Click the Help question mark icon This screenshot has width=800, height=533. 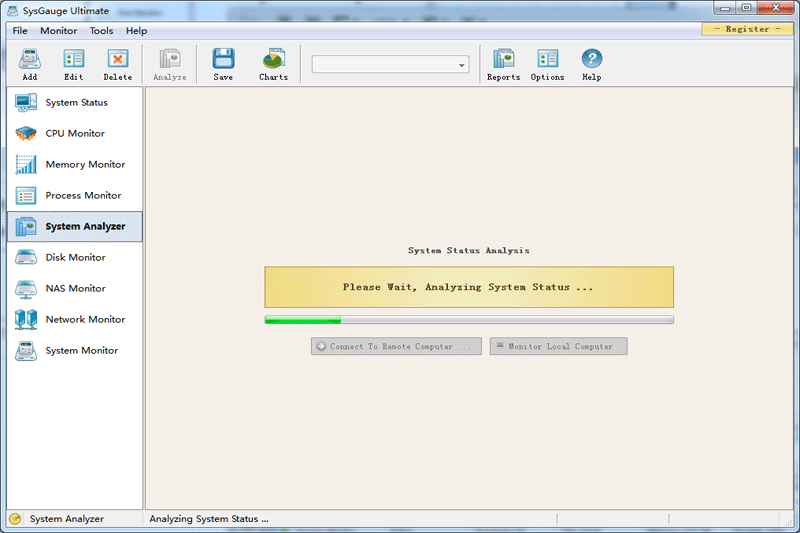pos(592,59)
